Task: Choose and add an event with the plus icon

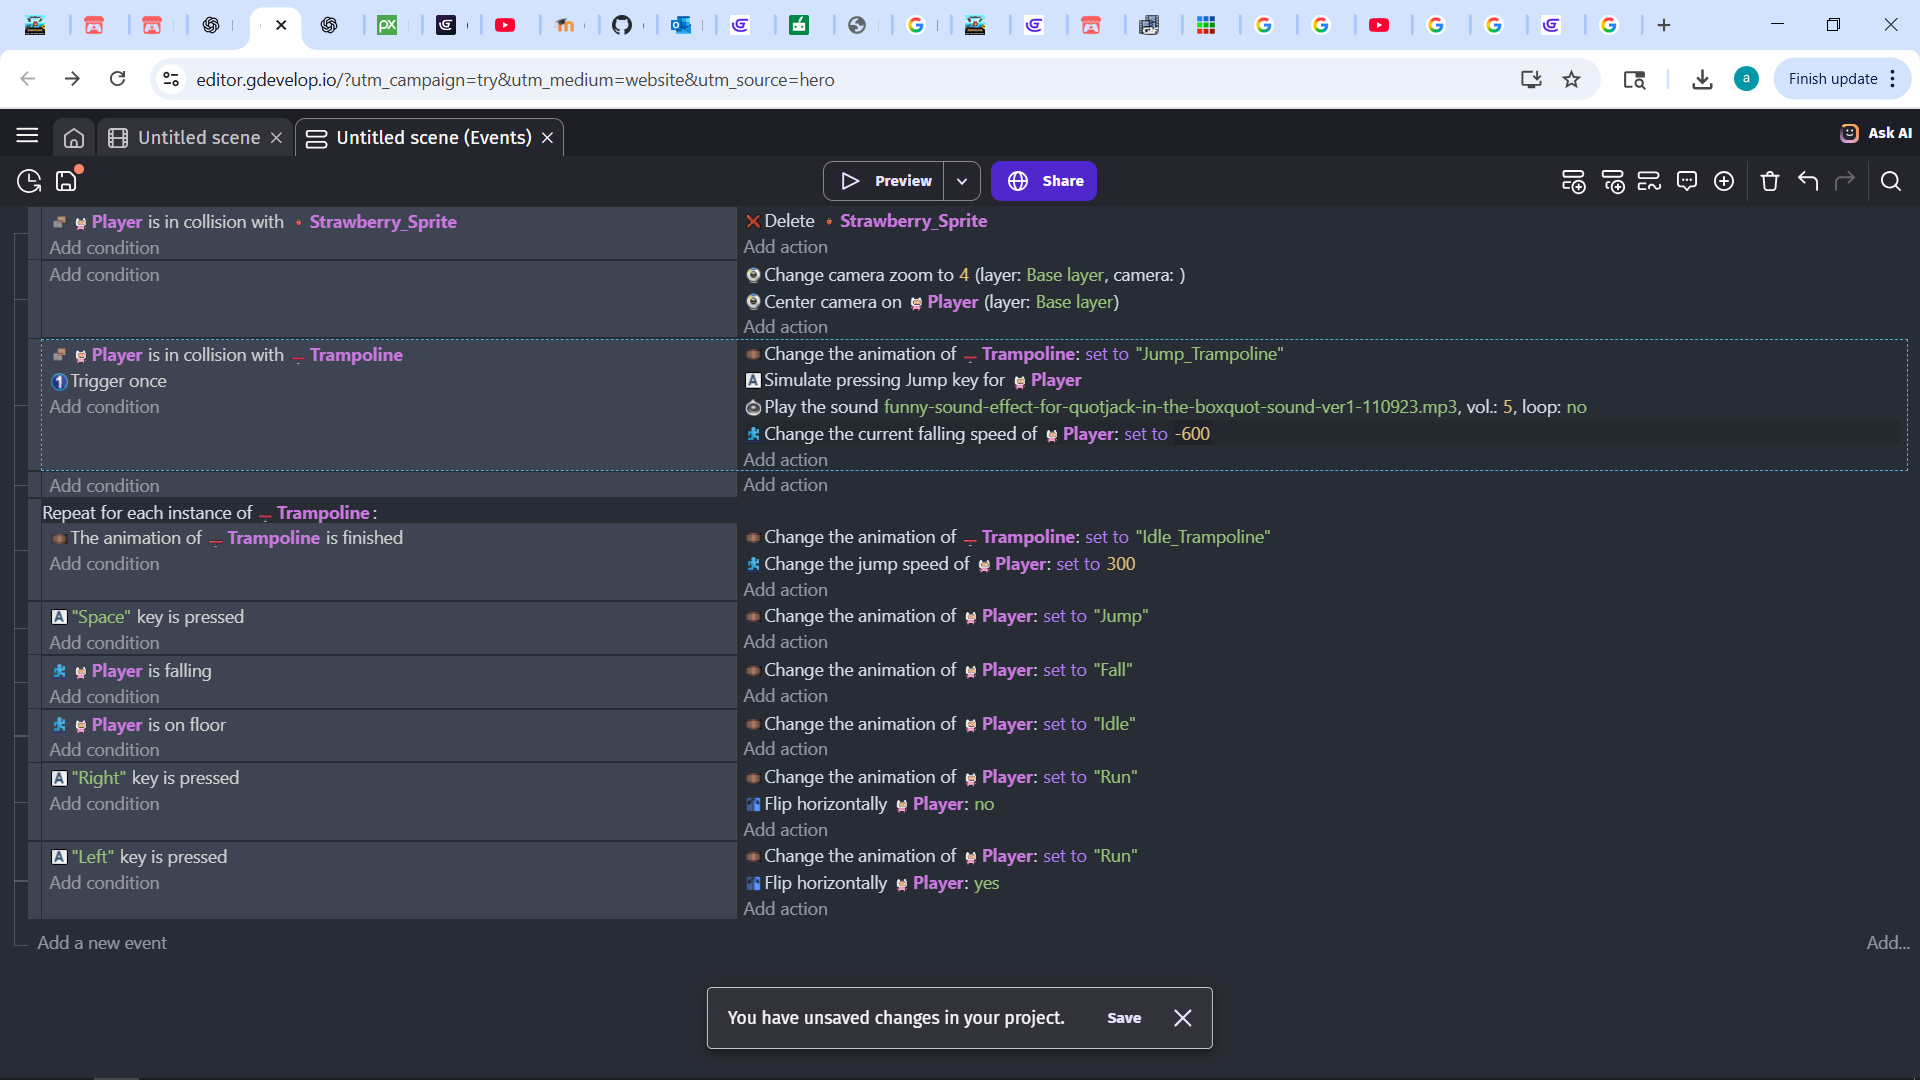Action: [x=1724, y=180]
